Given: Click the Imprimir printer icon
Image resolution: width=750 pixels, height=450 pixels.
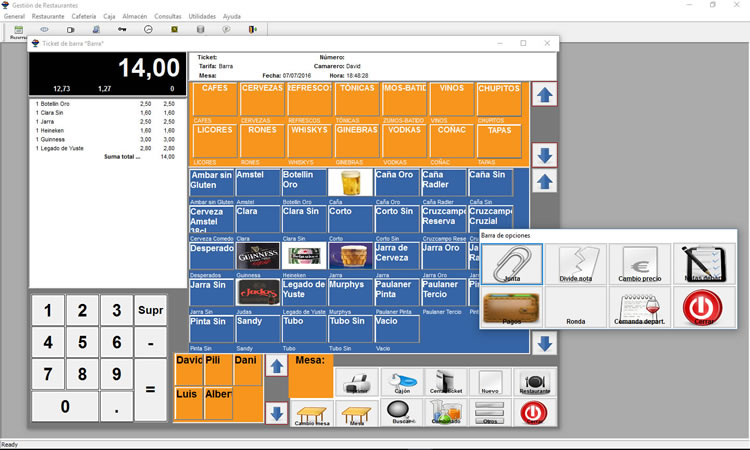Looking at the screenshot, I should coord(357,382).
